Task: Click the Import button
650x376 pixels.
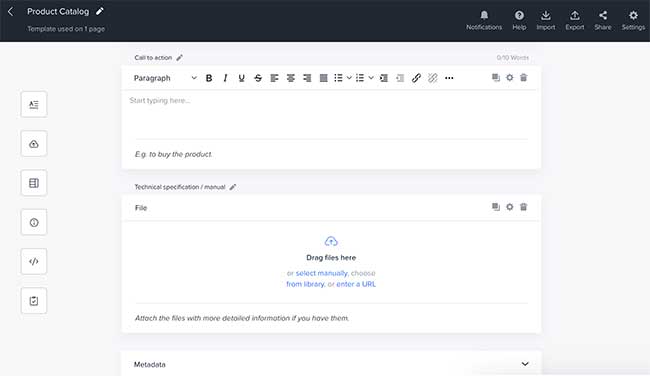Action: click(x=546, y=20)
